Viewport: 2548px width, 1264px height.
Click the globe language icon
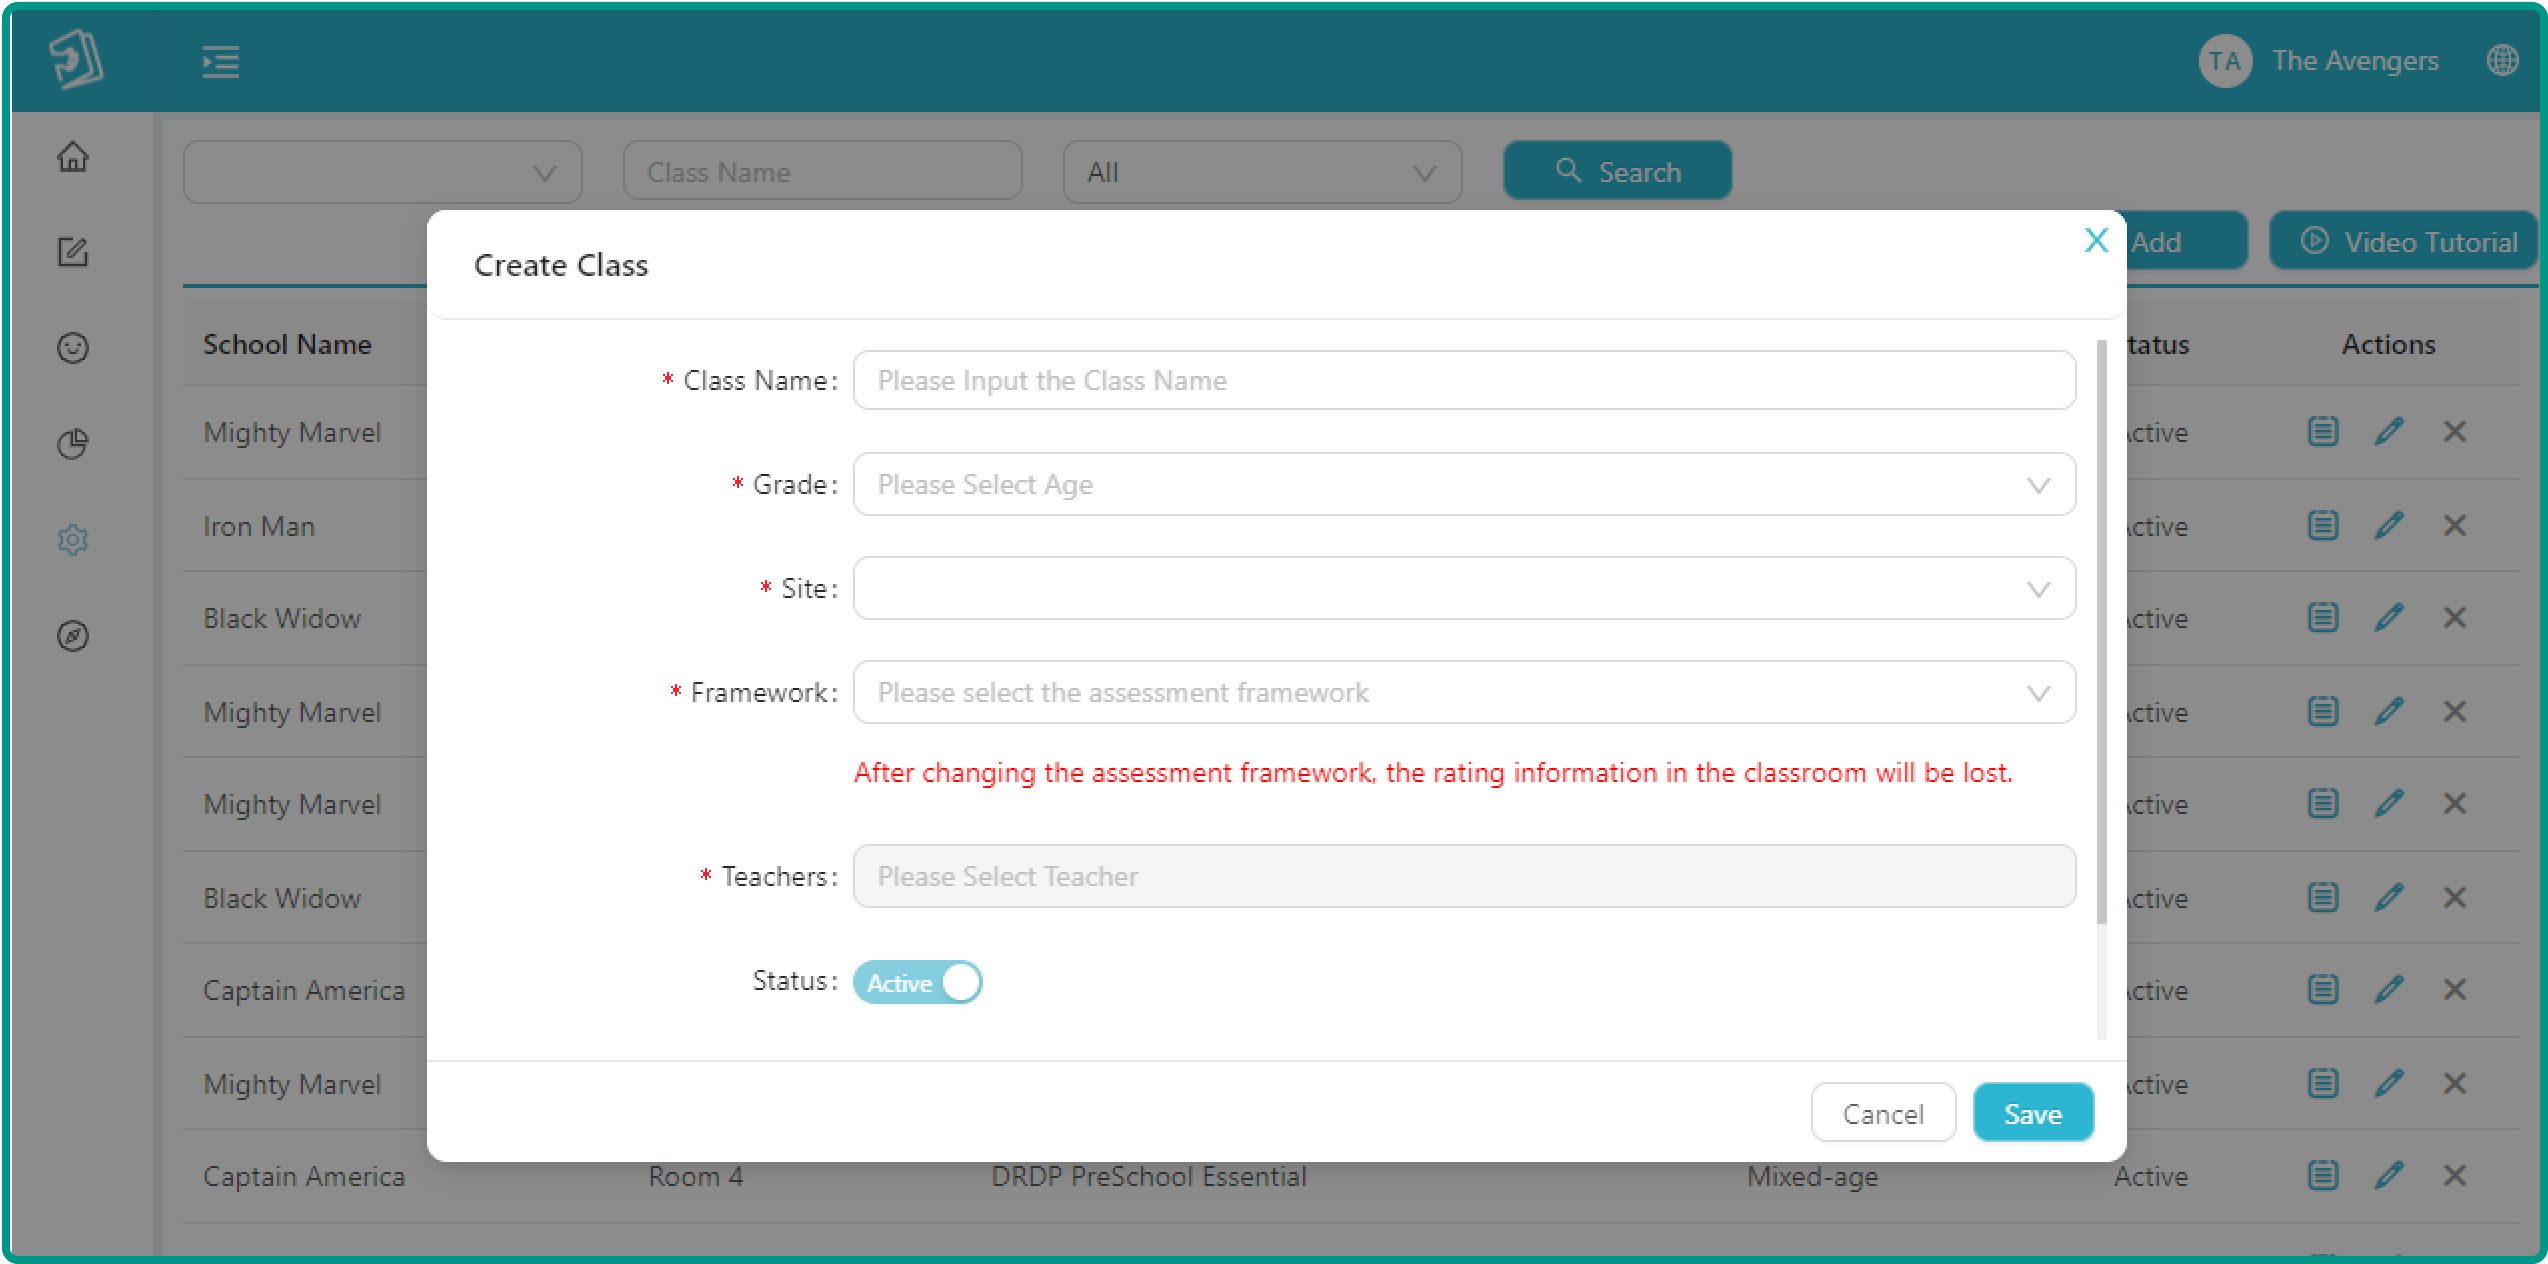click(x=2502, y=60)
